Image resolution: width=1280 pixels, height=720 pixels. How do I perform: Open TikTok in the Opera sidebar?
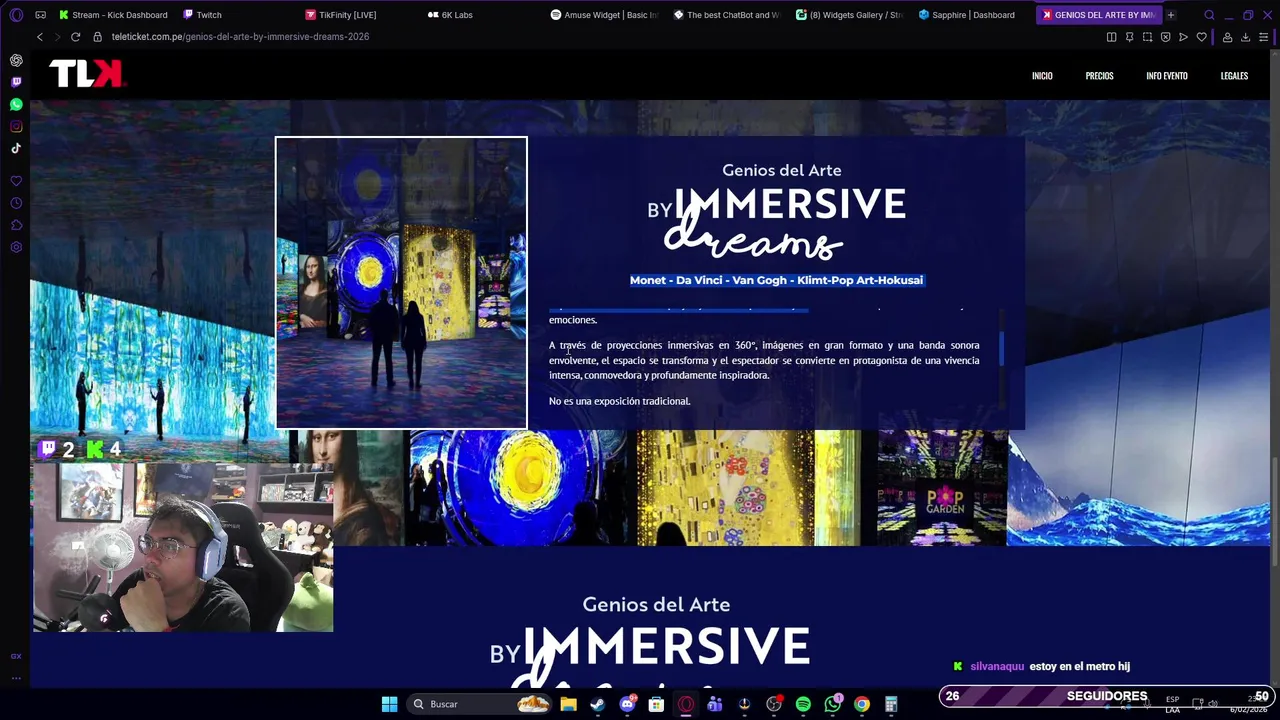pos(16,148)
